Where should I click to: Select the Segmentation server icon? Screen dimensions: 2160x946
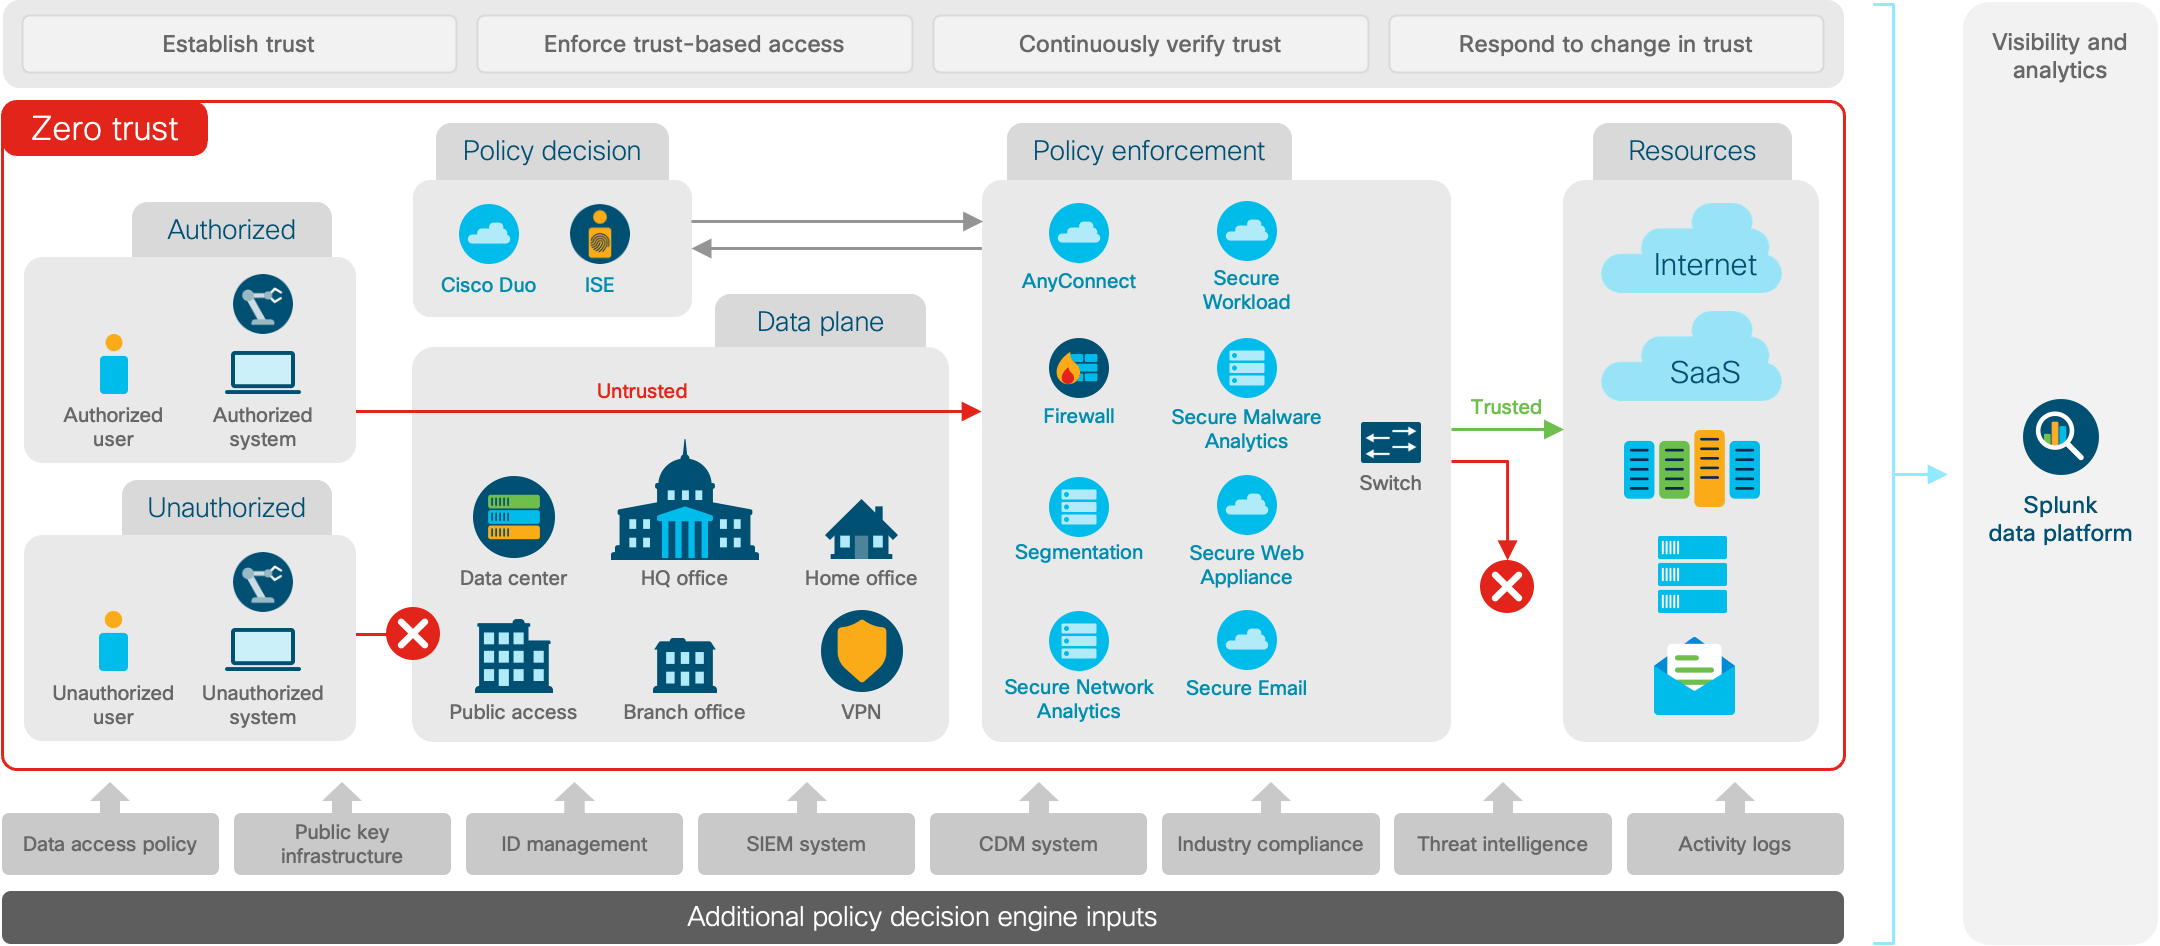[x=1078, y=506]
